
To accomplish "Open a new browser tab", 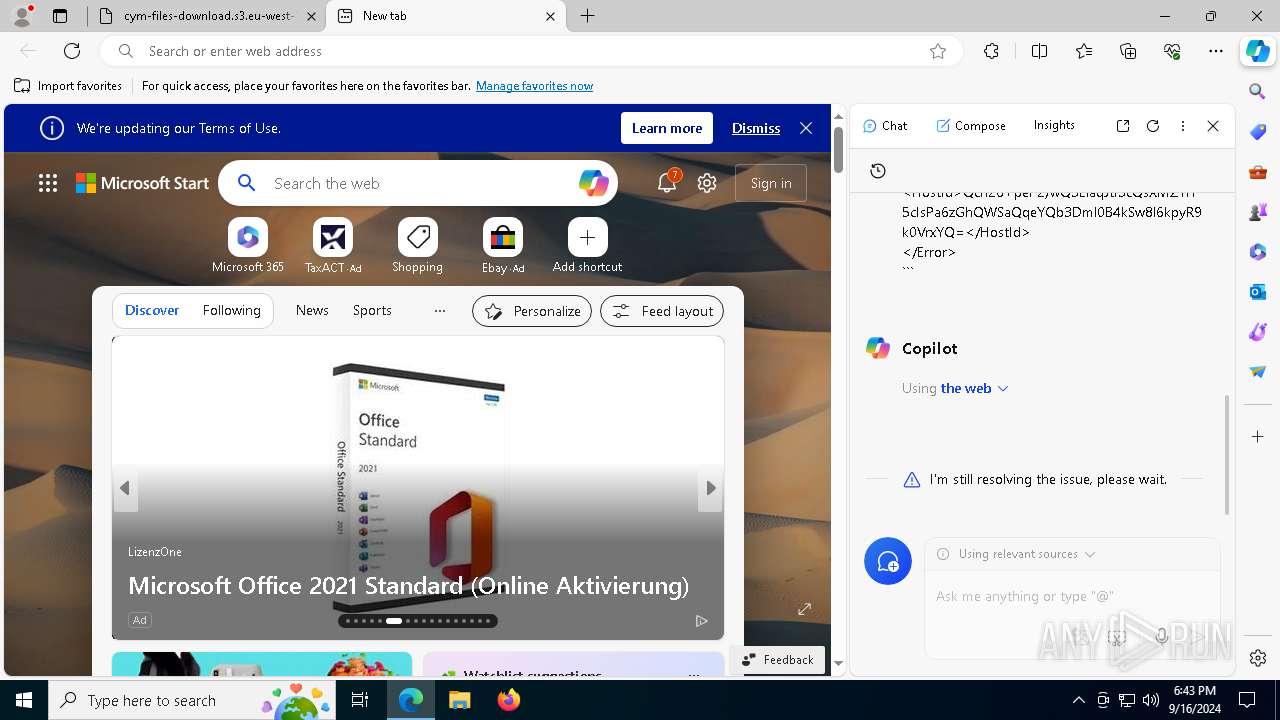I will [588, 16].
